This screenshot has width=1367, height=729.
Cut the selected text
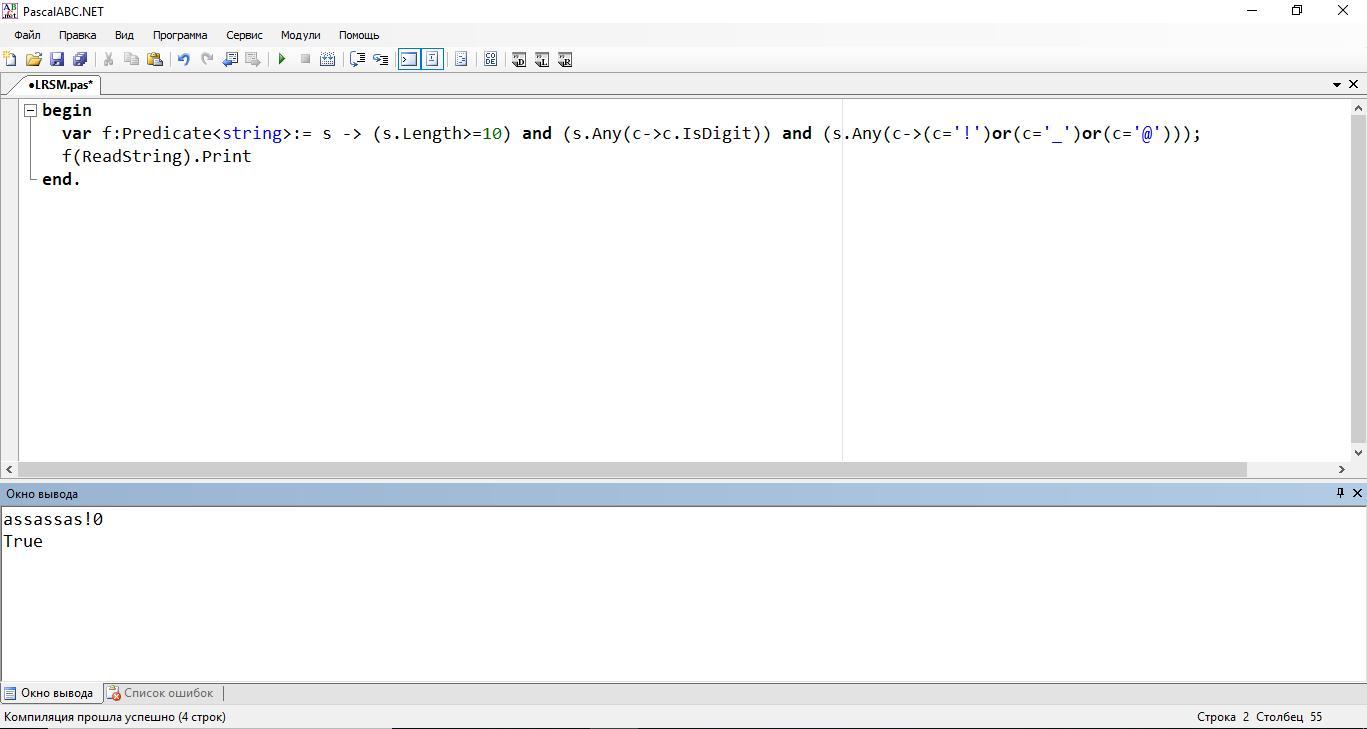(x=108, y=60)
